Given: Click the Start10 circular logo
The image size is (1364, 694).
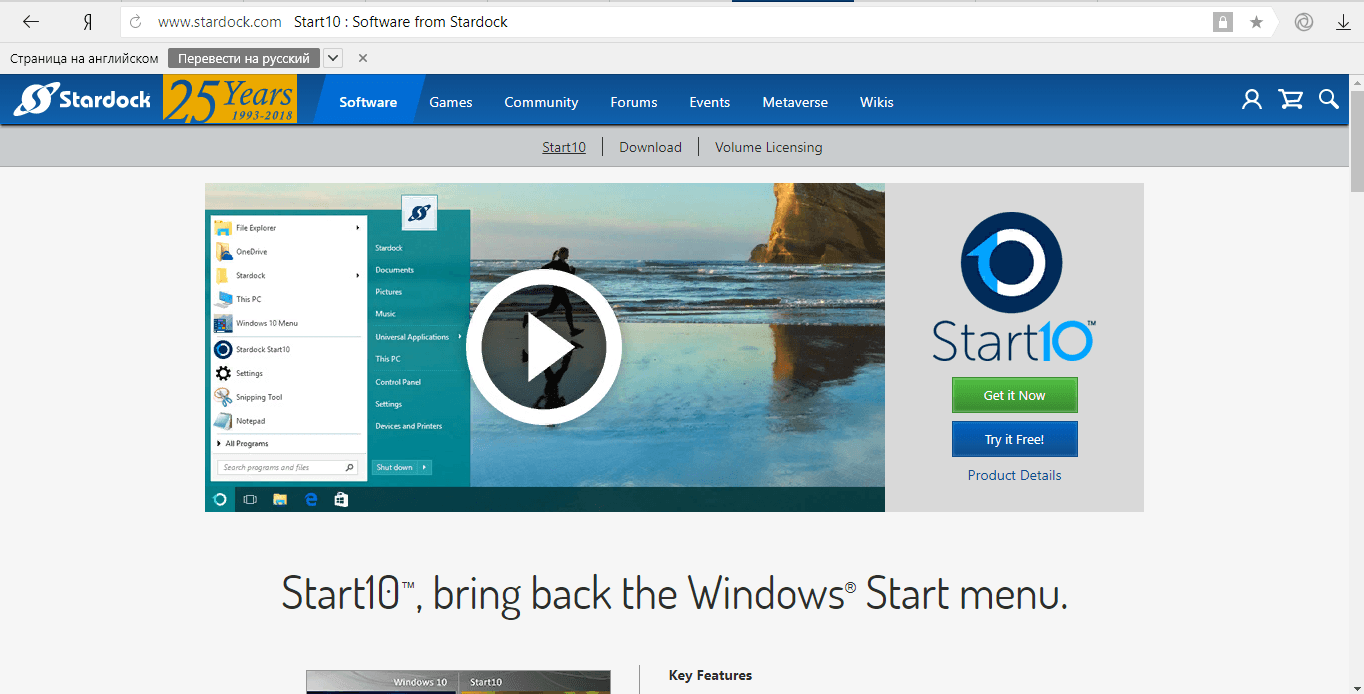Looking at the screenshot, I should pos(1012,262).
